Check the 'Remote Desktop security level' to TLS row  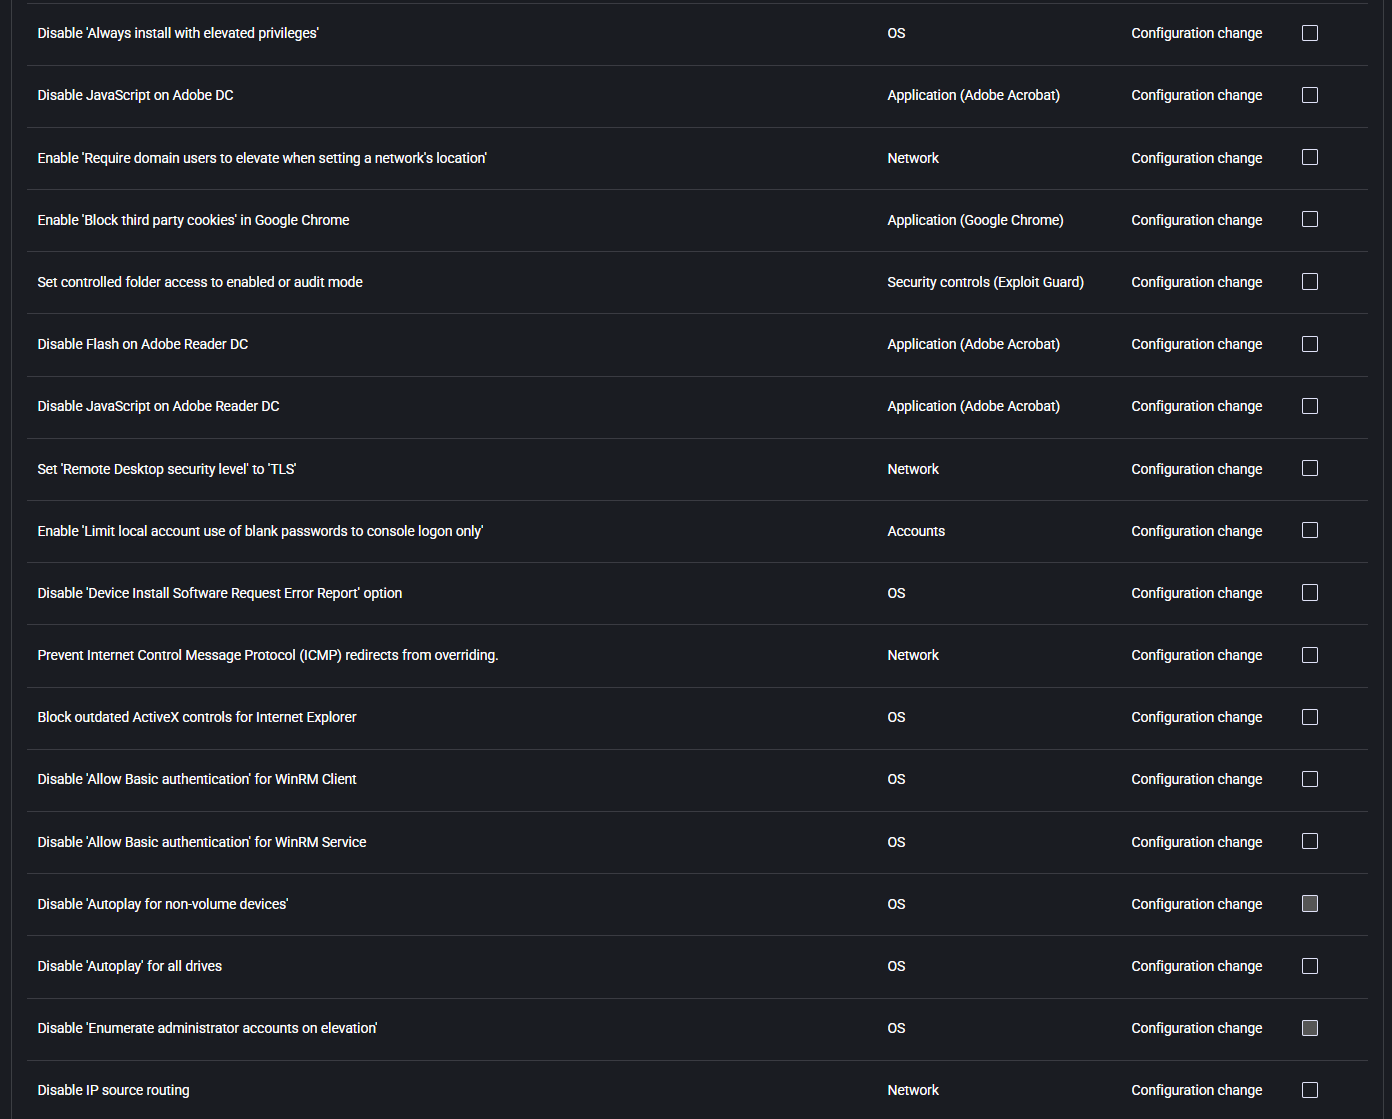coord(1310,468)
